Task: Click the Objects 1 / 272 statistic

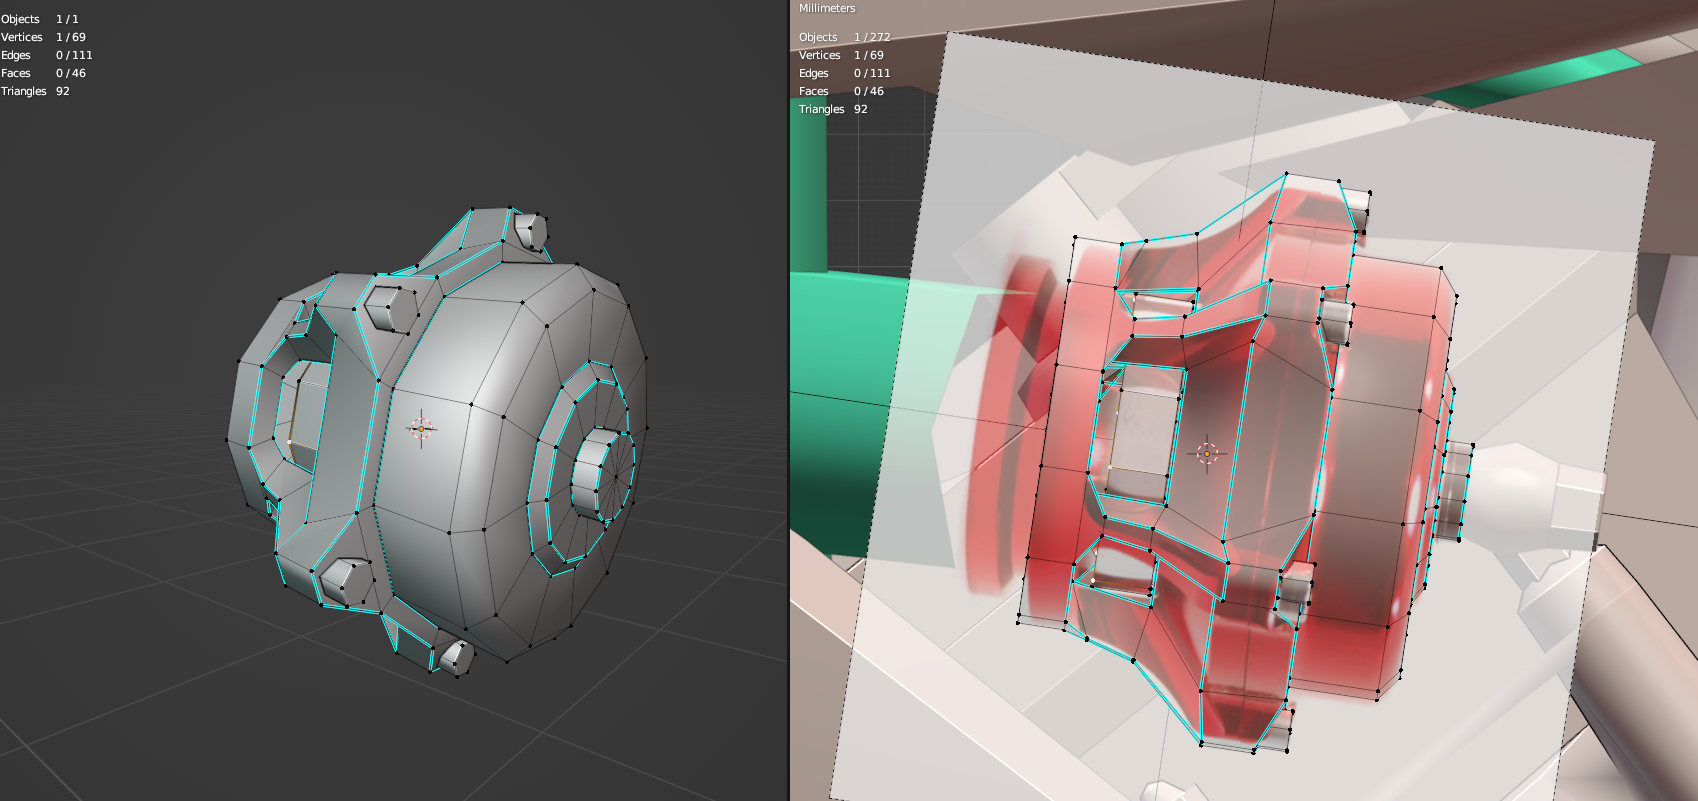Action: click(x=845, y=37)
